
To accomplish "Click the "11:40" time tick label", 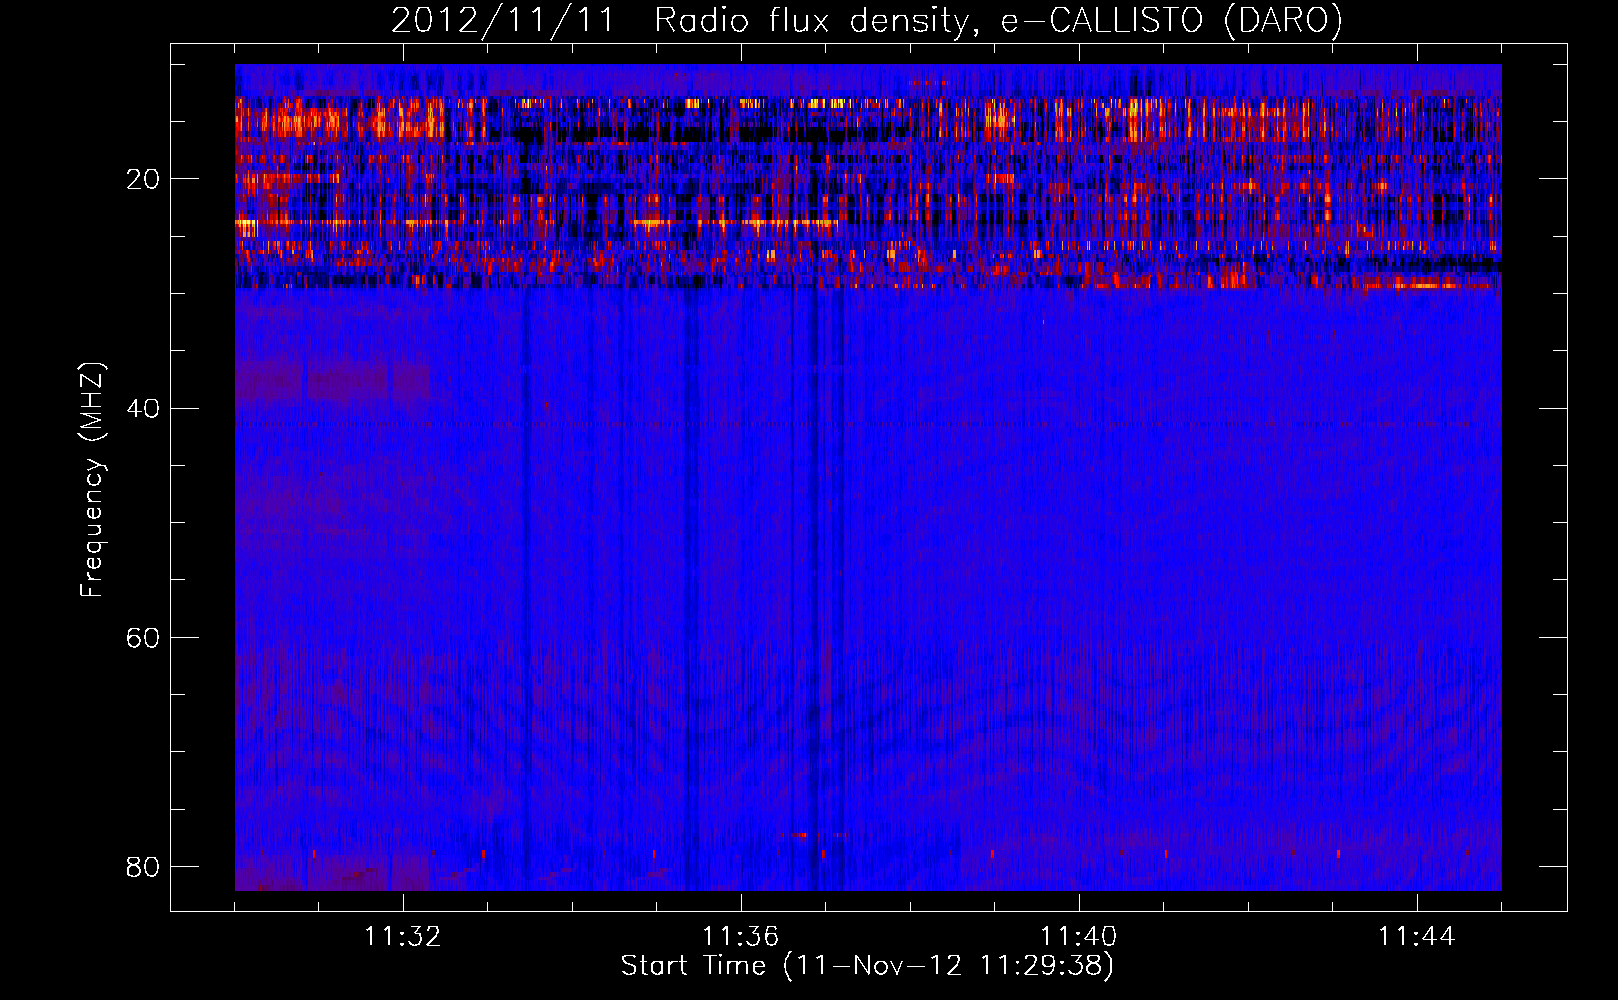I will (x=1079, y=937).
